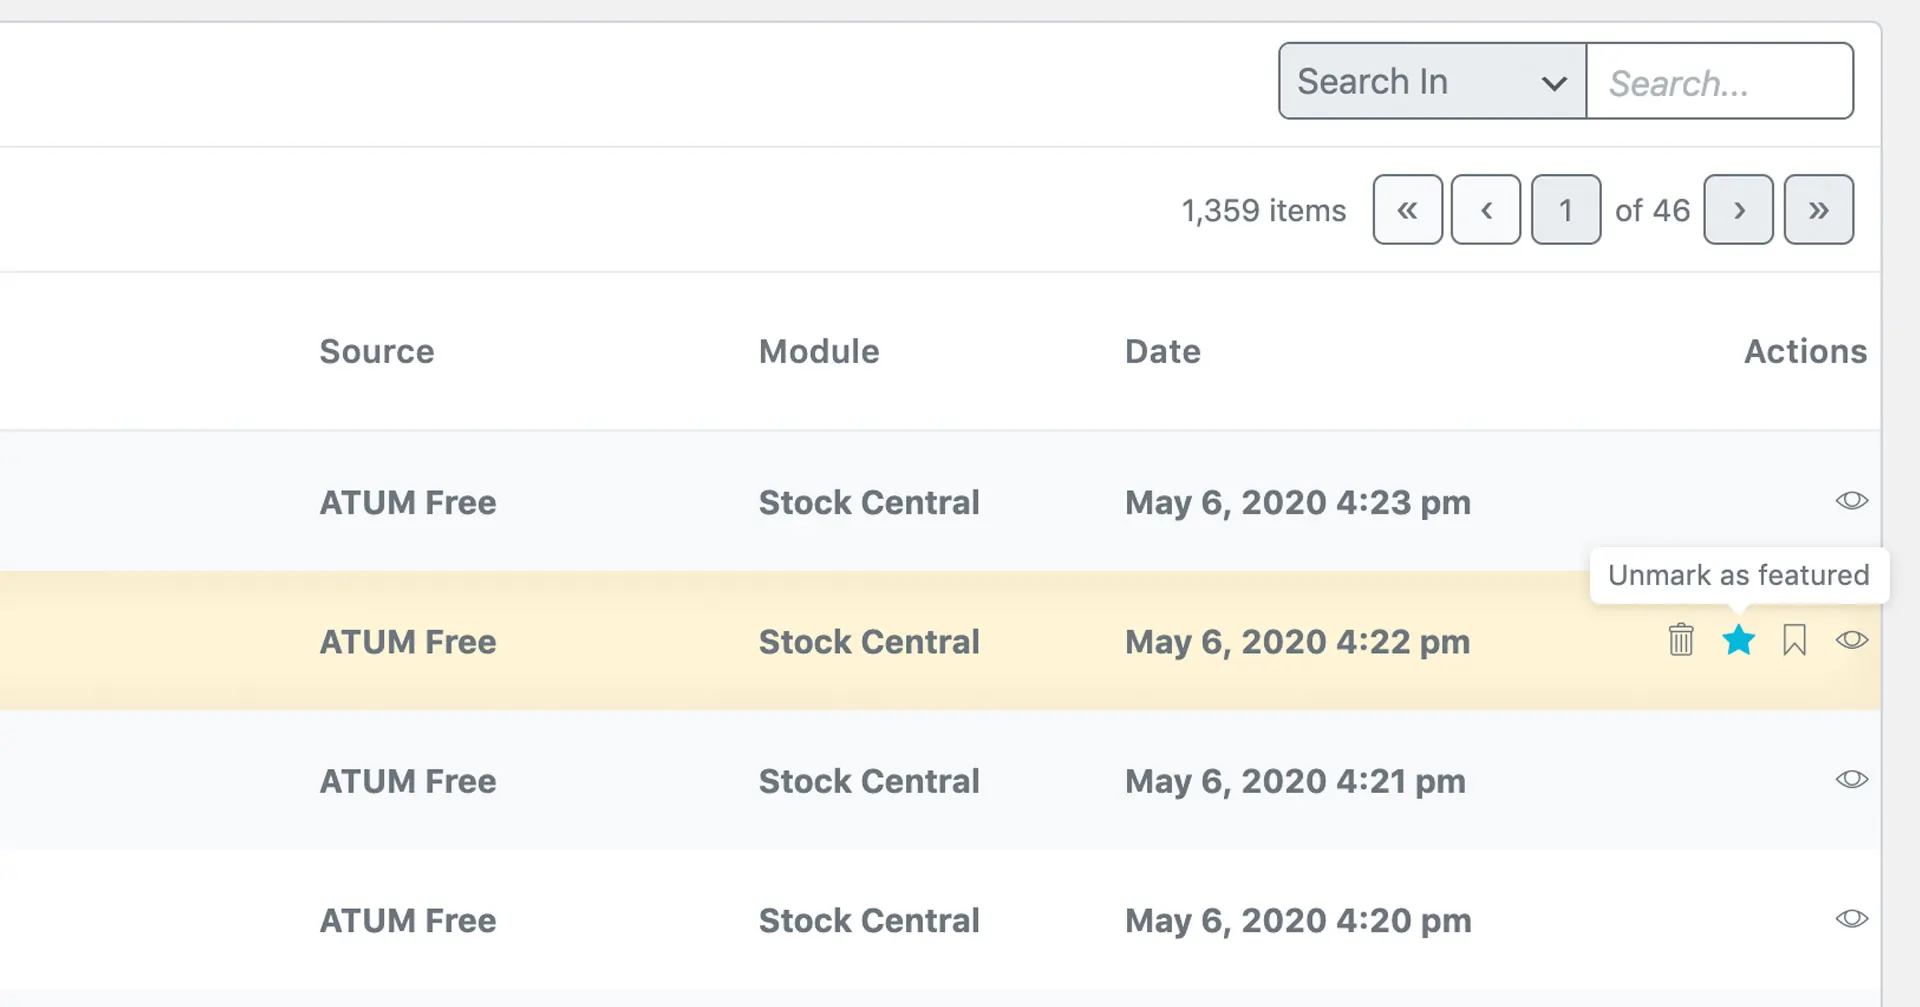The height and width of the screenshot is (1007, 1920).
Task: Sort by the Module column header
Action: click(819, 351)
